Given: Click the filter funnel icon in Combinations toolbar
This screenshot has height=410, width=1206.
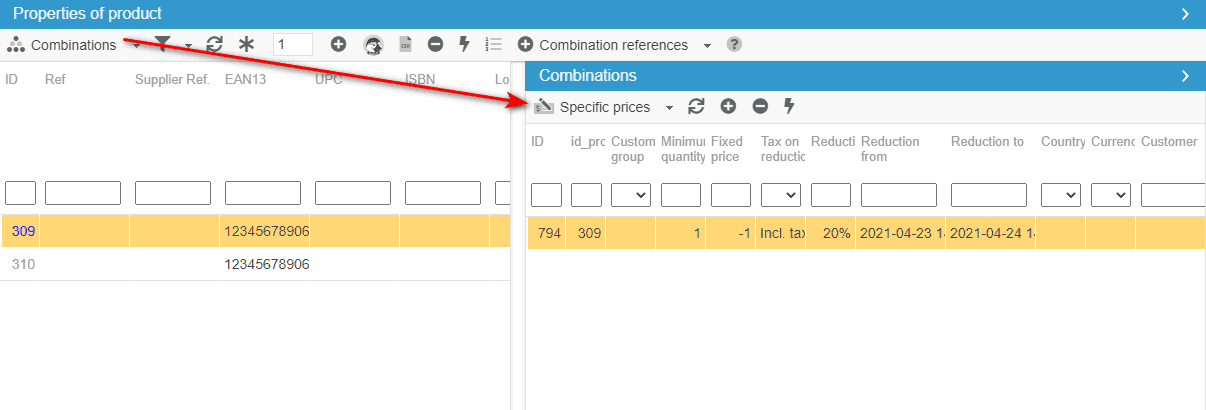Looking at the screenshot, I should (x=163, y=44).
